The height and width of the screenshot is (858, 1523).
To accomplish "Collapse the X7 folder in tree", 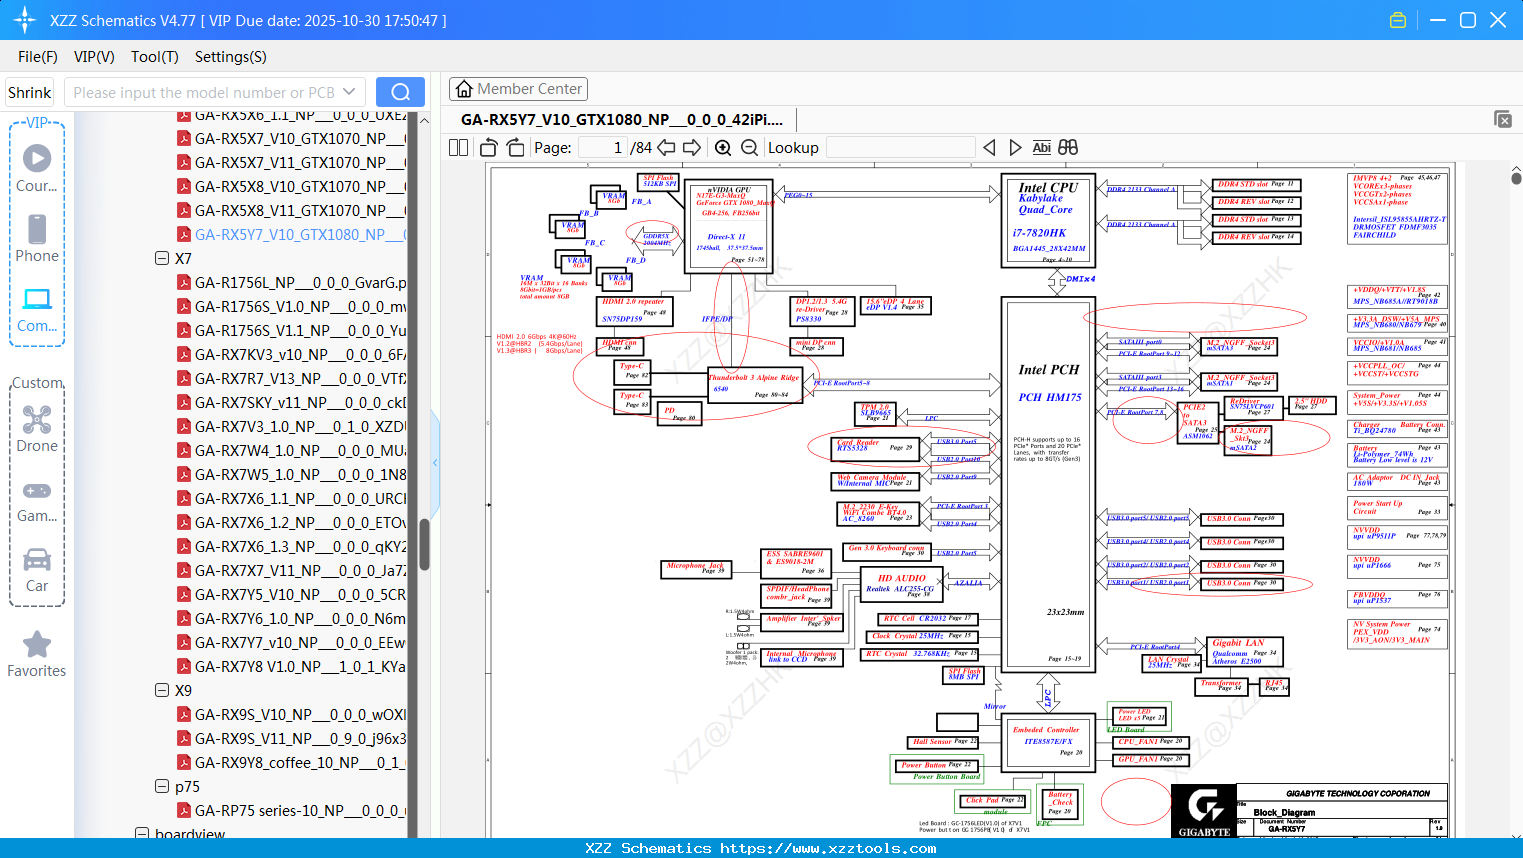I will tap(162, 258).
